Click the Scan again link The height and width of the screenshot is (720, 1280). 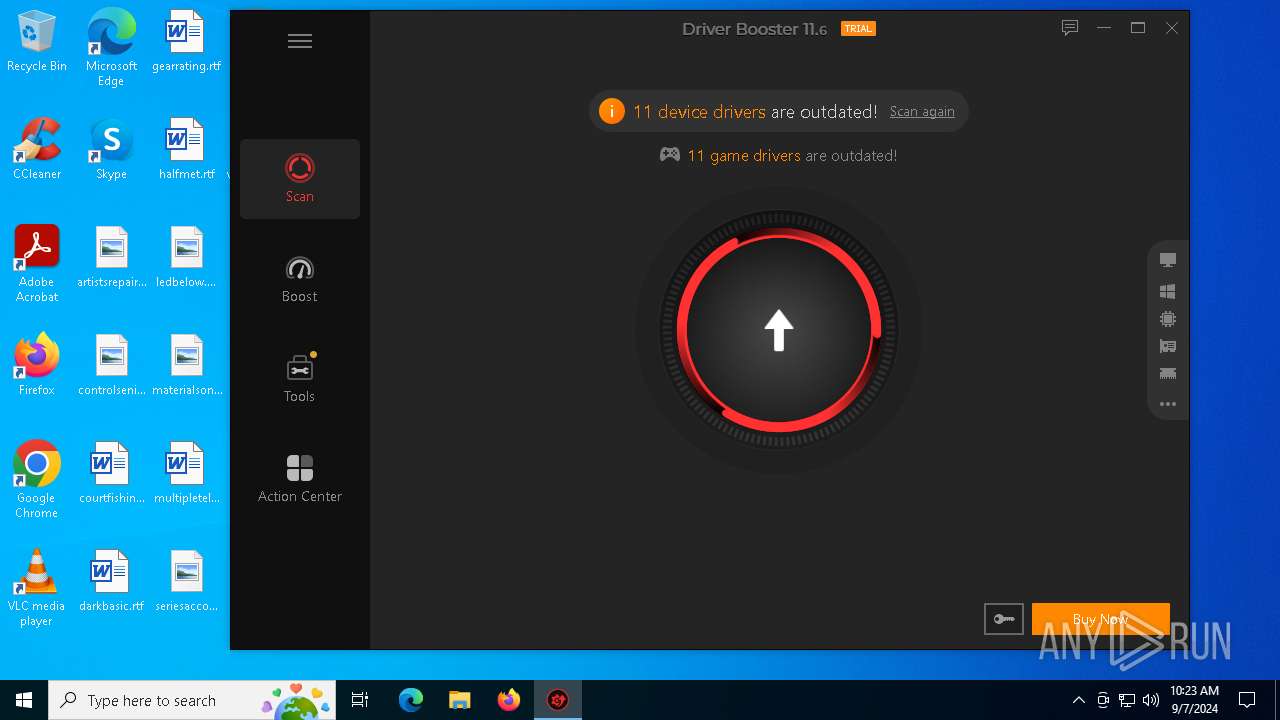point(922,112)
